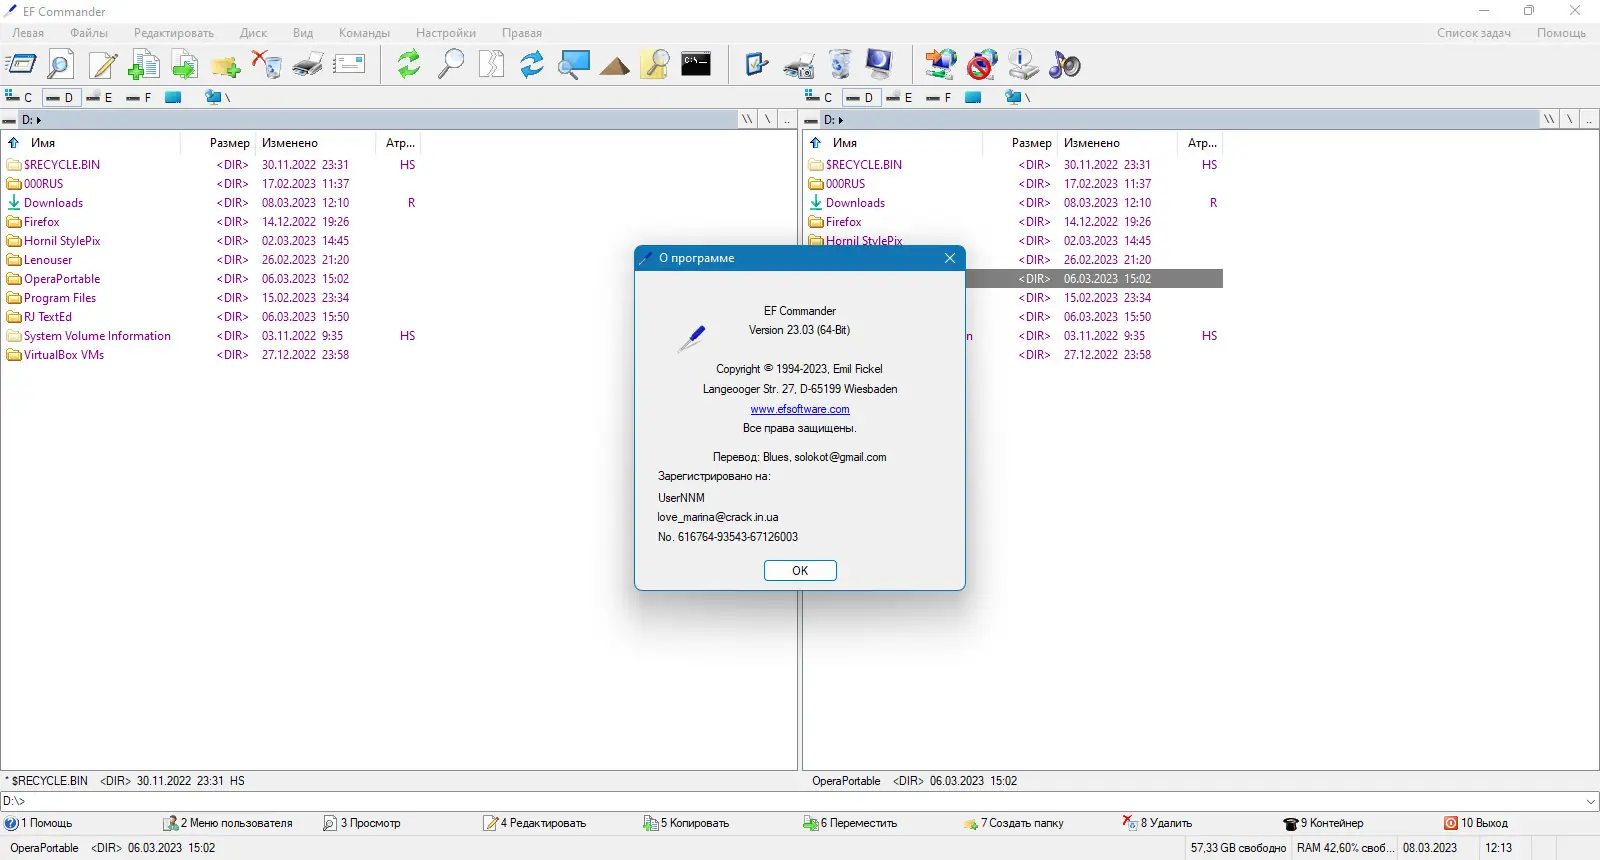Click the Print toolbar icon
The width and height of the screenshot is (1600, 860).
[308, 65]
